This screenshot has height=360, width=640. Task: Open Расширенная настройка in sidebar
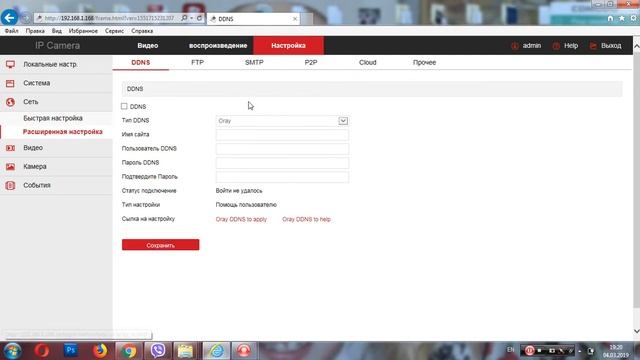coord(63,132)
